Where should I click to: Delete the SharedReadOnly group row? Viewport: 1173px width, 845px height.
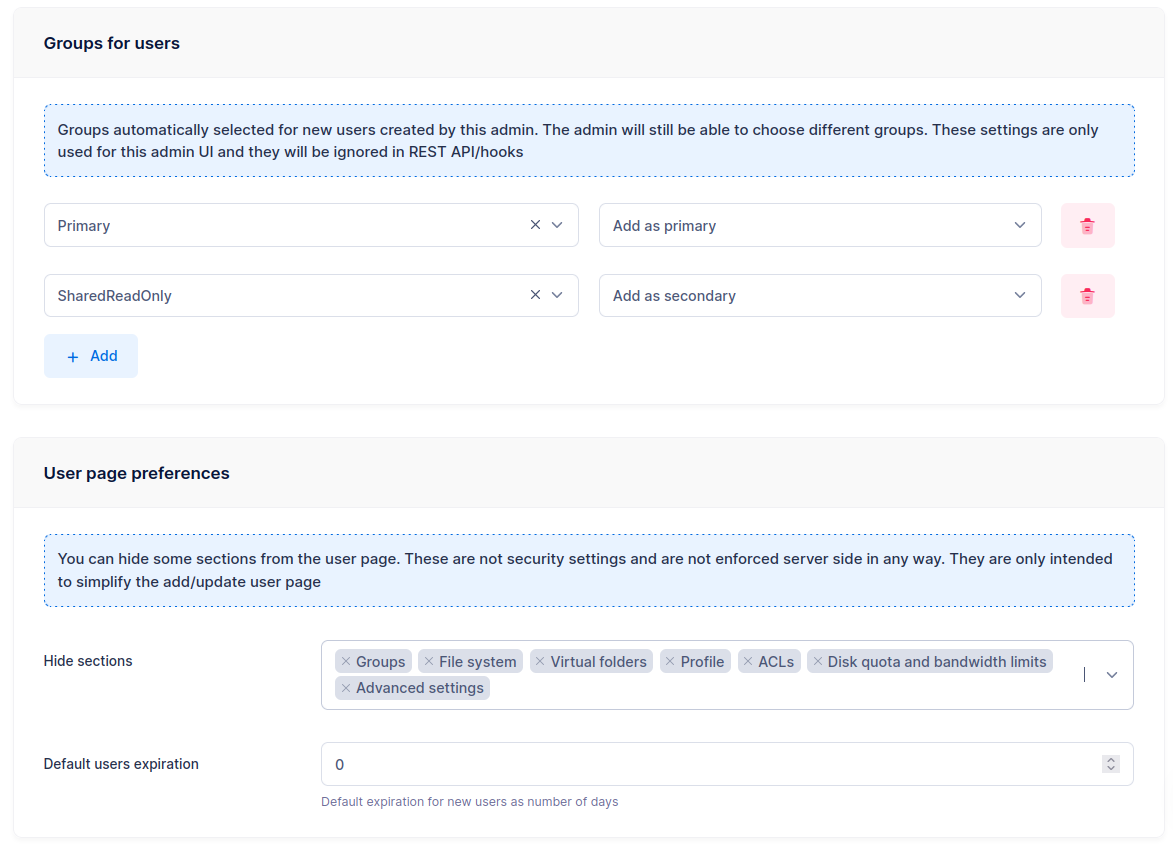[1087, 295]
